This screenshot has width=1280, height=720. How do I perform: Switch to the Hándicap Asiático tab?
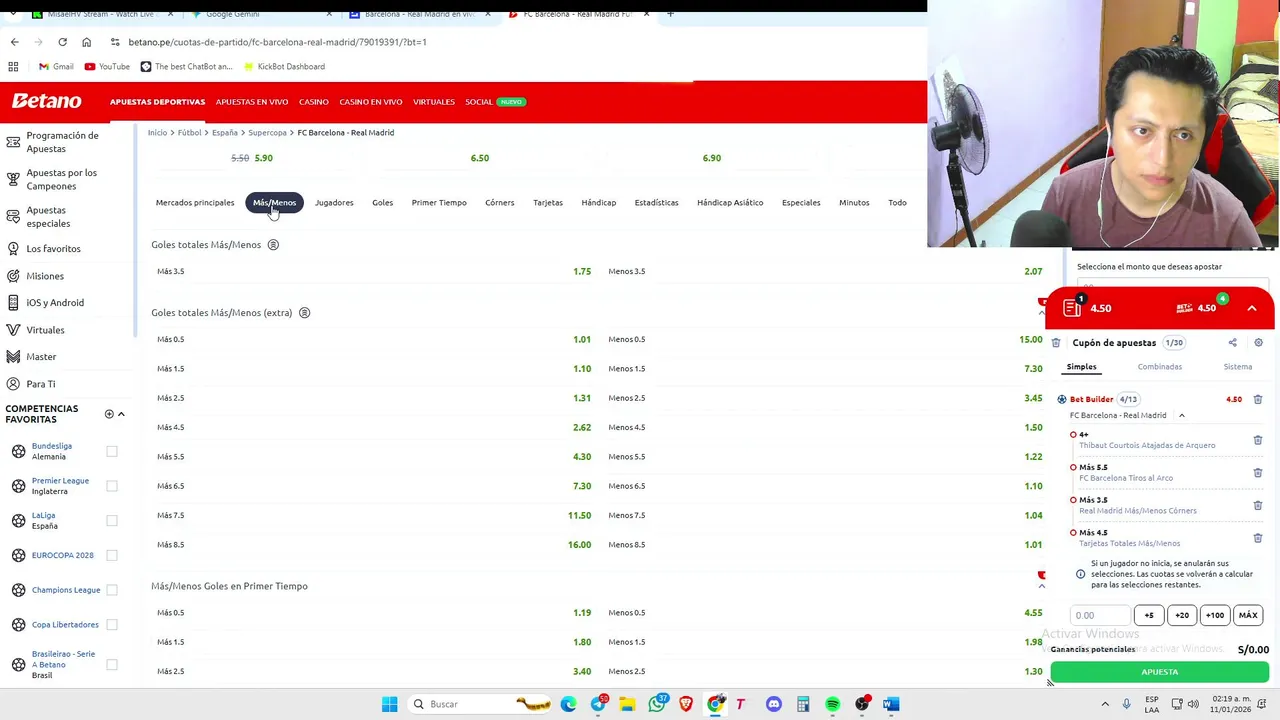(730, 202)
